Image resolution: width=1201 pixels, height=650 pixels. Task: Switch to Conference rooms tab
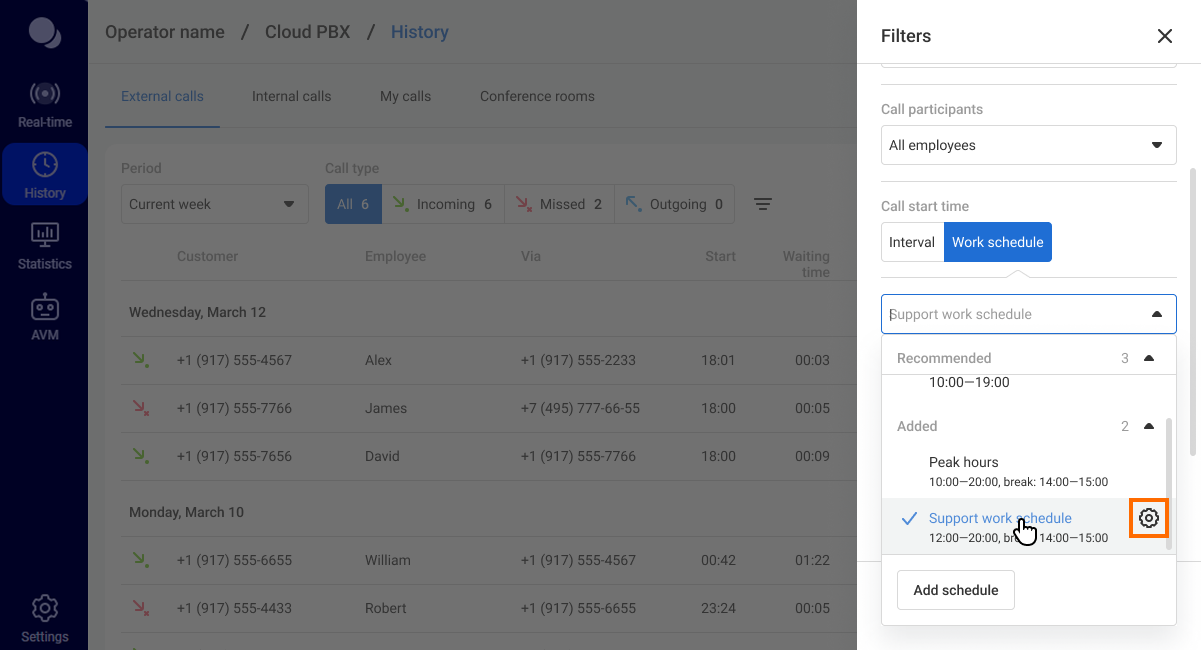537,97
